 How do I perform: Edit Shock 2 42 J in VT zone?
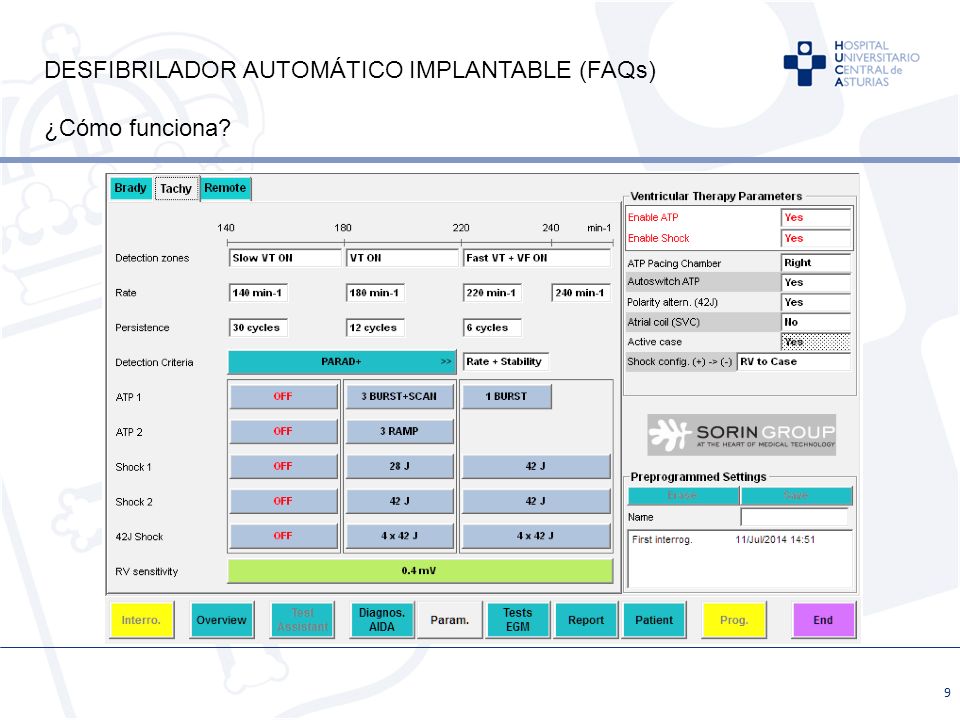[x=399, y=501]
